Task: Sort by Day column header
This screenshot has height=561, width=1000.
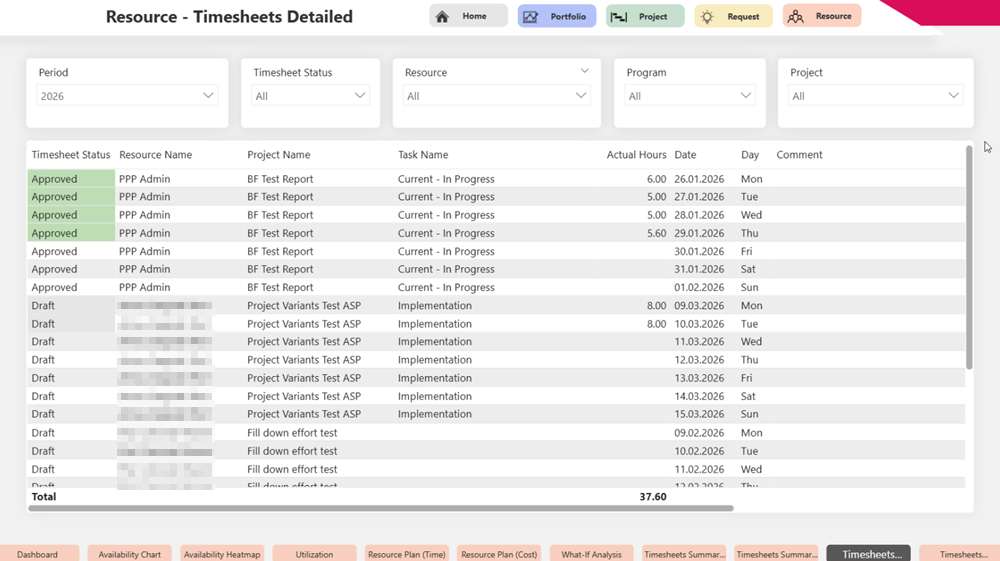Action: pos(750,154)
